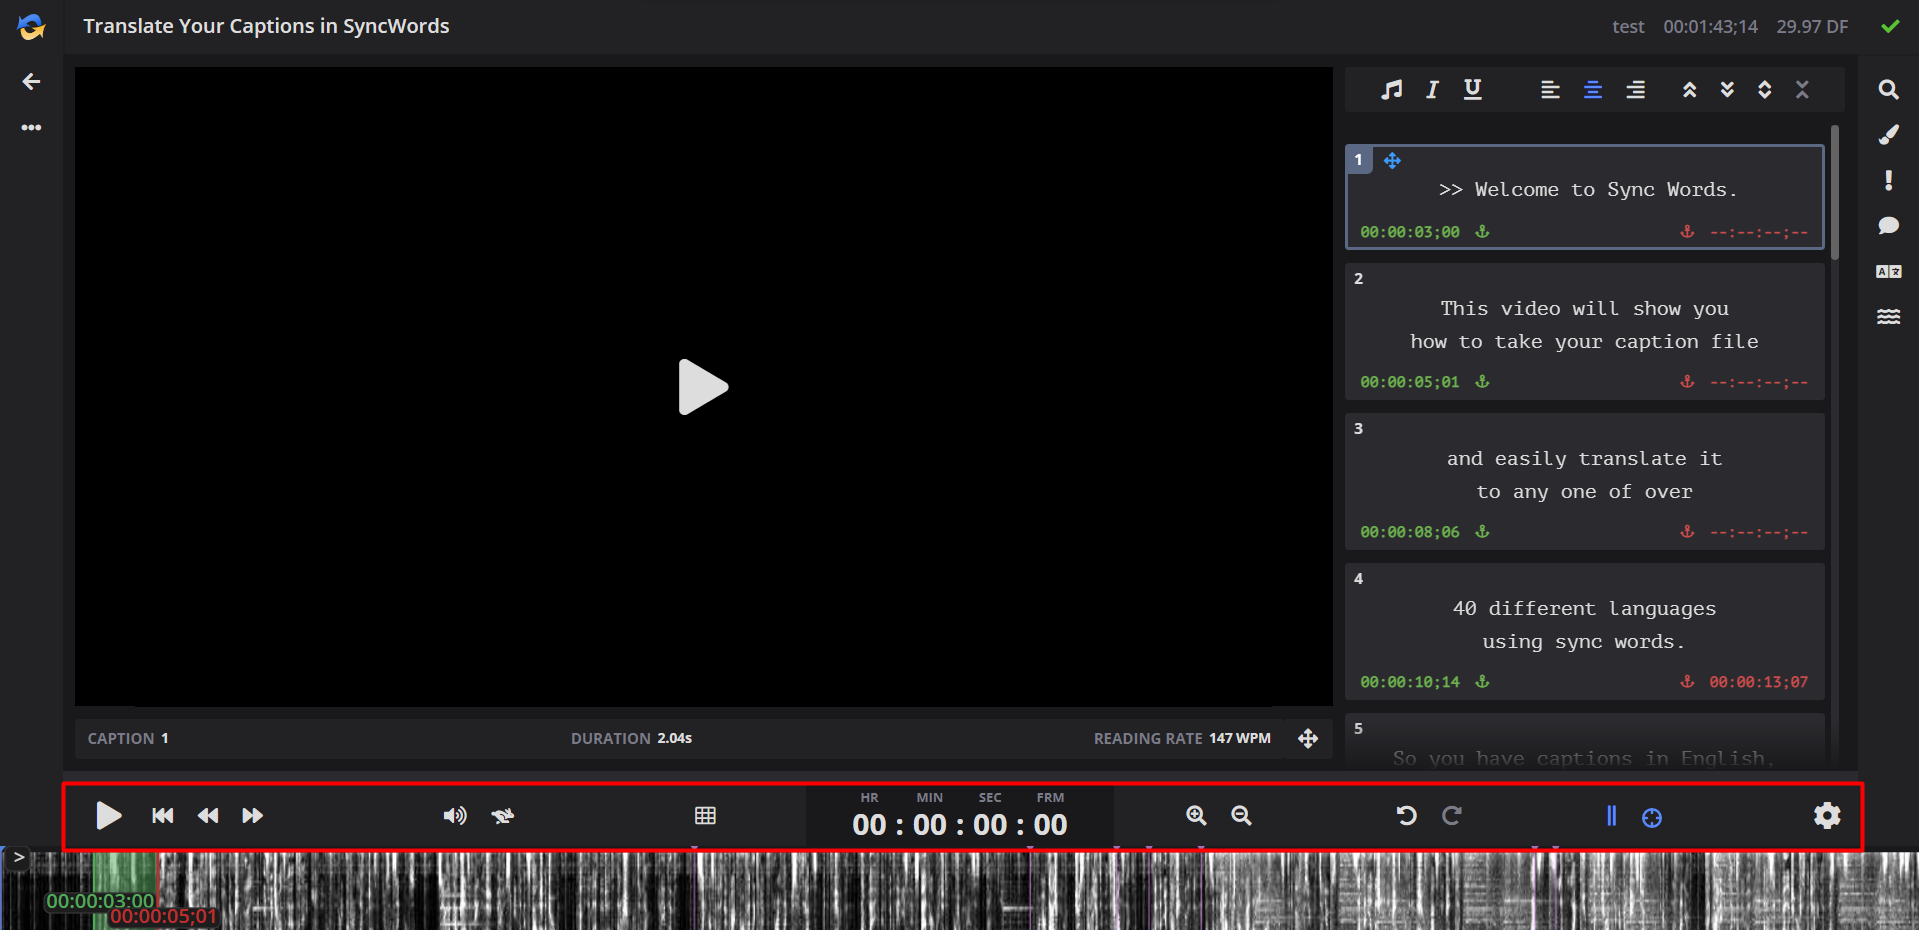1919x930 pixels.
Task: Open the waveform settings icon in sidebar
Action: (x=1888, y=317)
